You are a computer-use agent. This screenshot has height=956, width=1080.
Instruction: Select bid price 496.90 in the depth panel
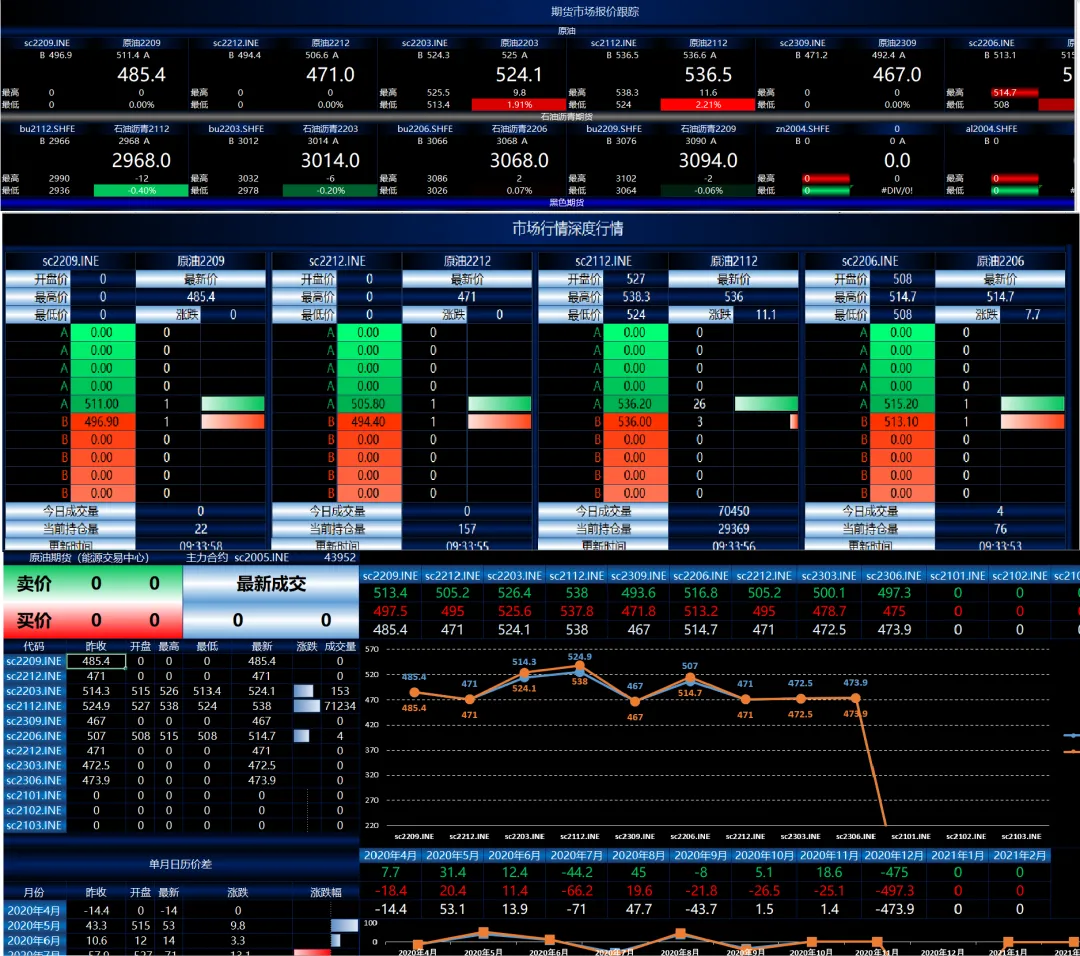[102, 422]
